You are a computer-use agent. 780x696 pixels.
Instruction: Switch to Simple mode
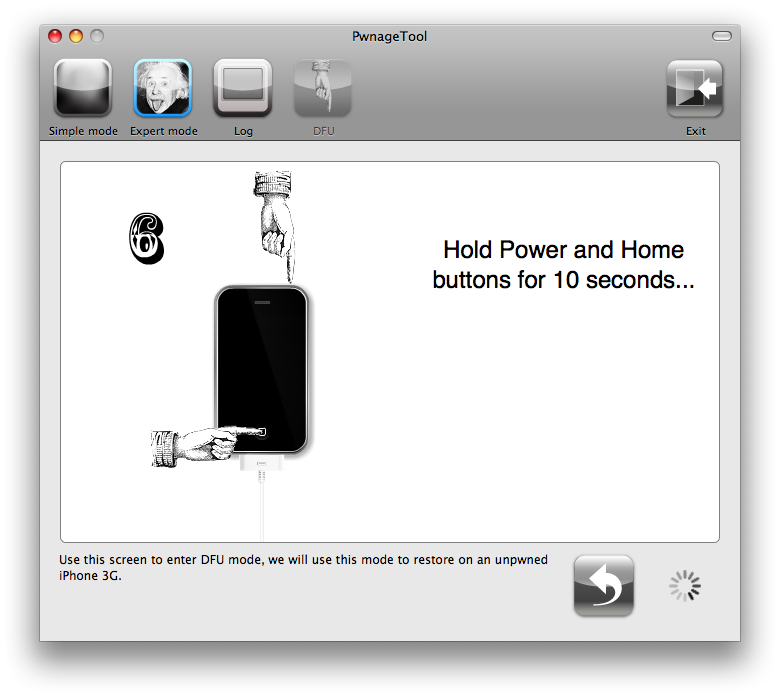click(x=83, y=90)
